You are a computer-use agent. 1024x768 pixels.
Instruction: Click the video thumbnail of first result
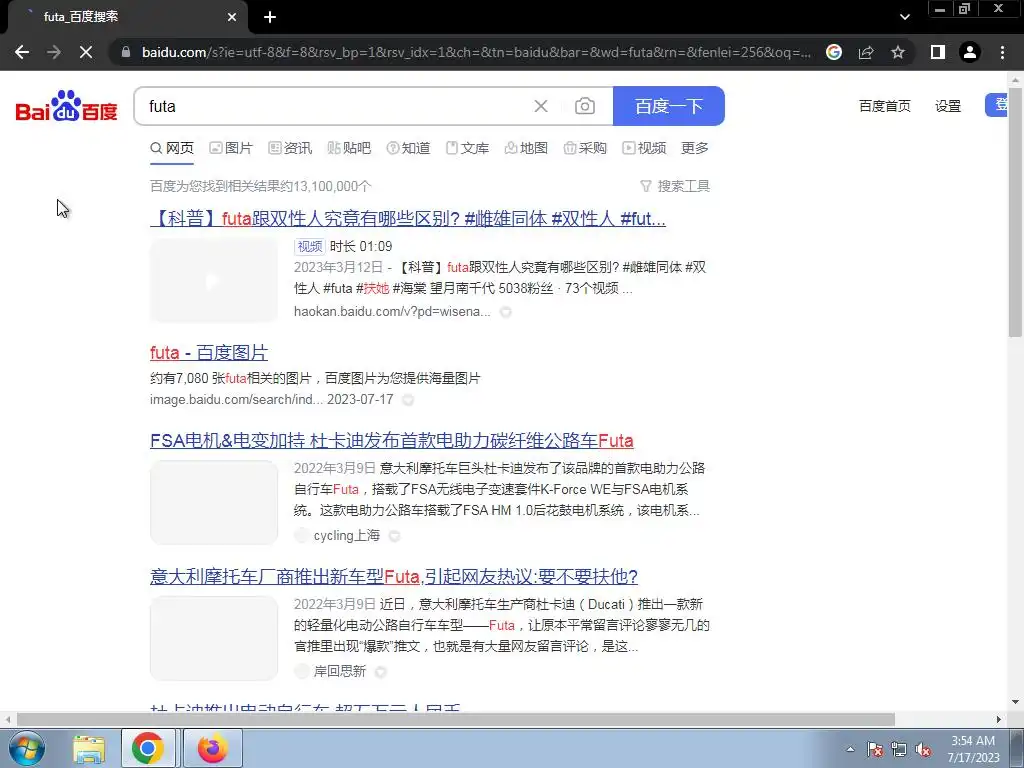click(x=214, y=280)
